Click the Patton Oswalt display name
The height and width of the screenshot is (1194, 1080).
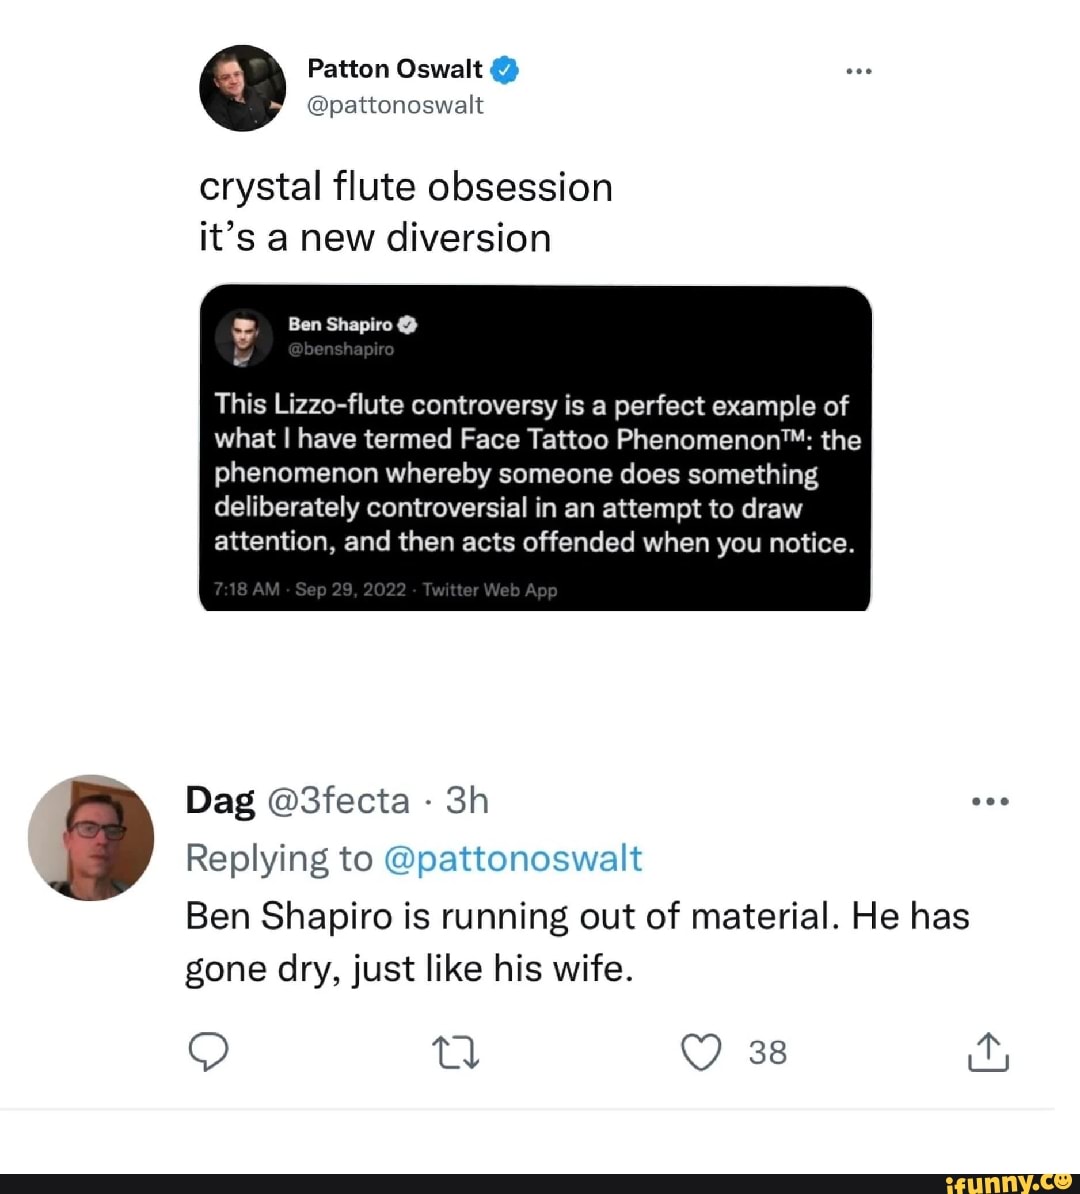coord(395,69)
